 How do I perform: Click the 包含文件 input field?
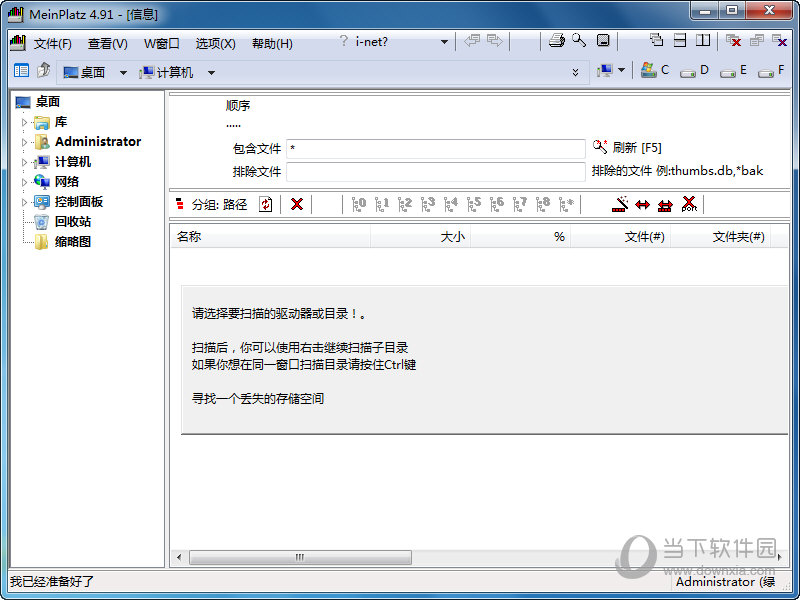[x=436, y=148]
